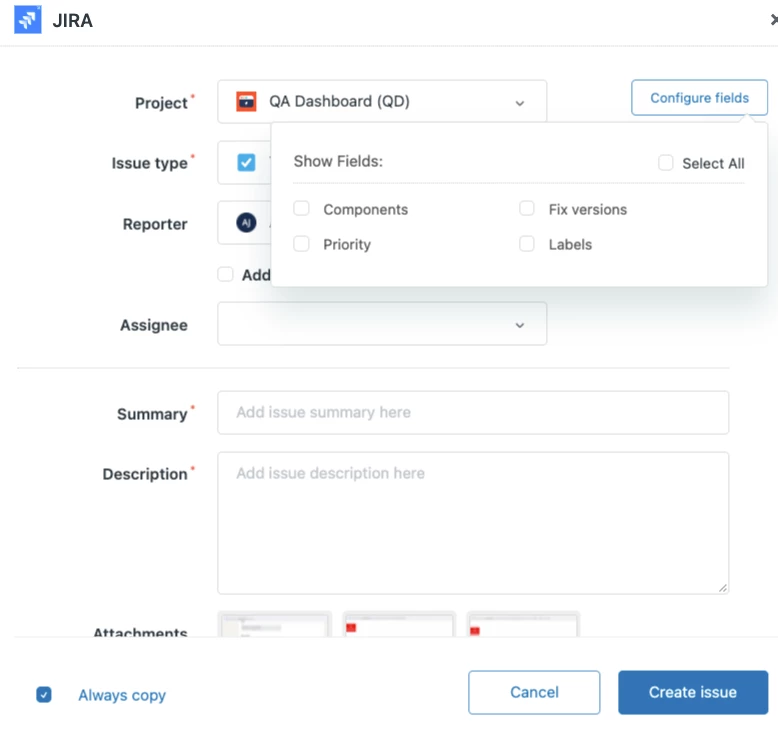Open the third attachment thumbnail

[523, 624]
